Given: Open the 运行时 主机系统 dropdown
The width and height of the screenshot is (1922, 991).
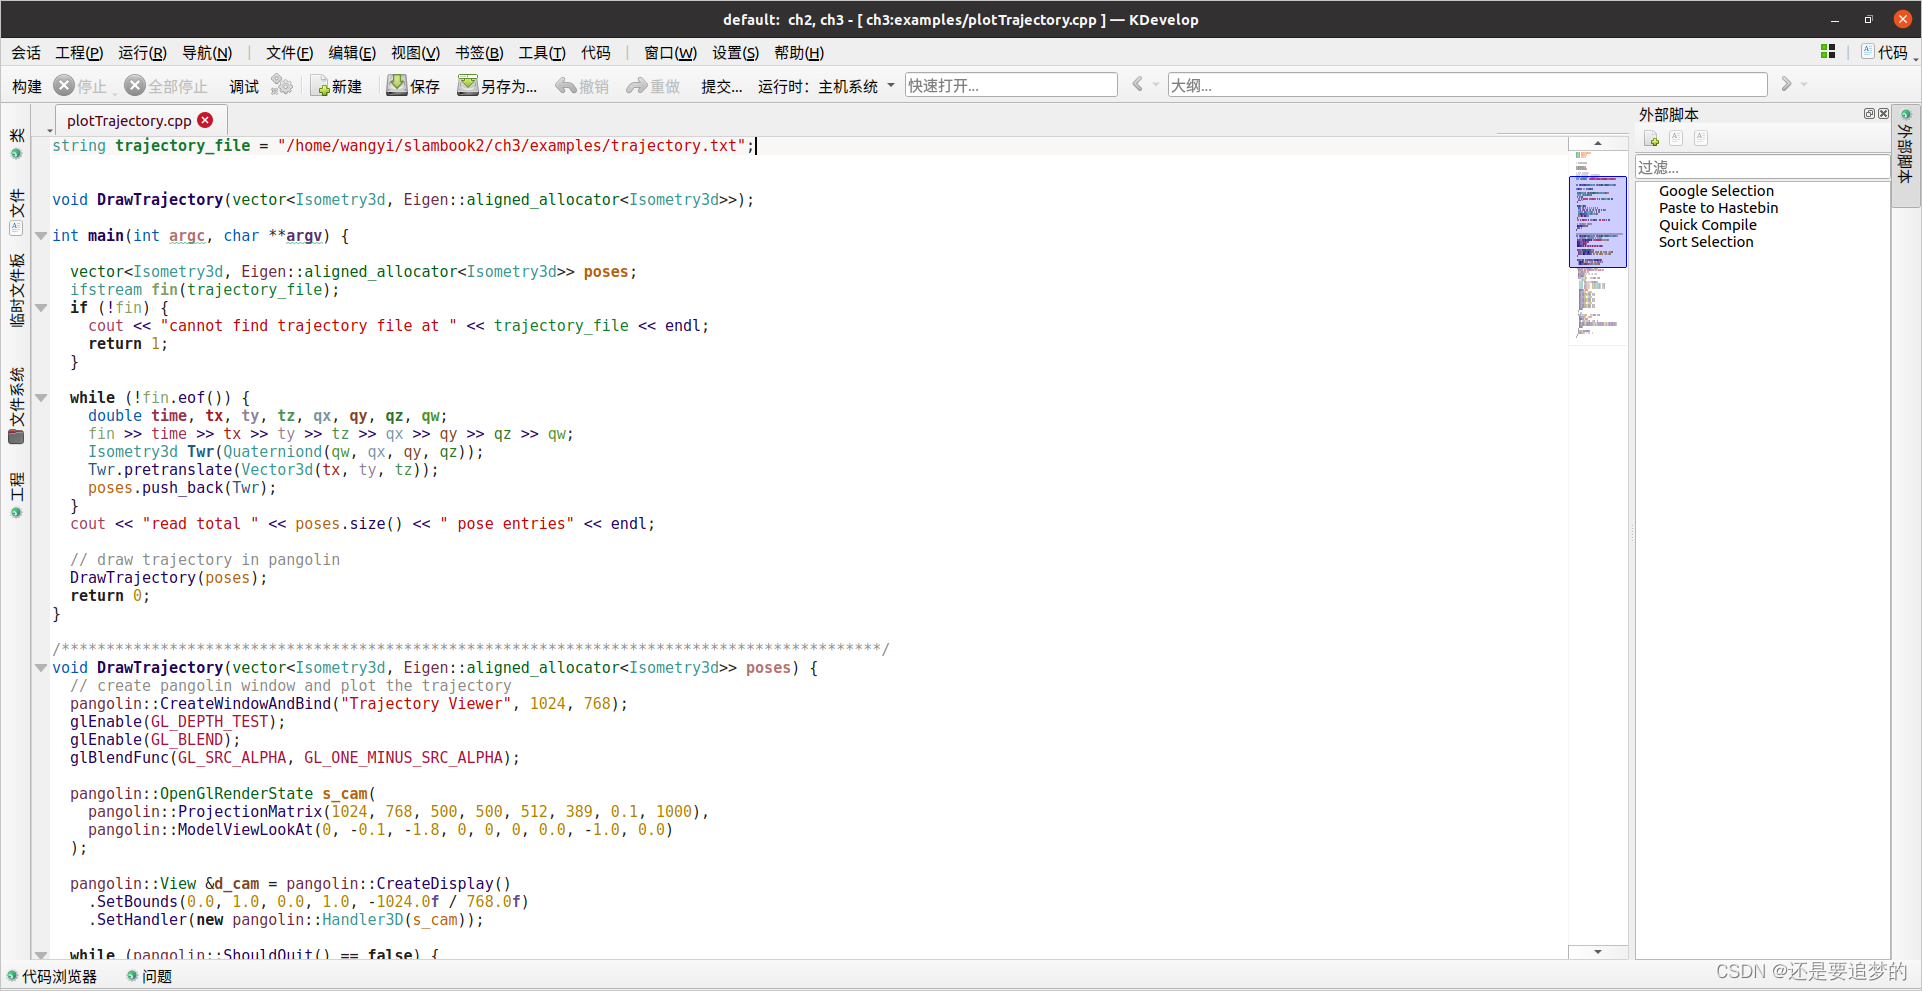Looking at the screenshot, I should pyautogui.click(x=826, y=86).
